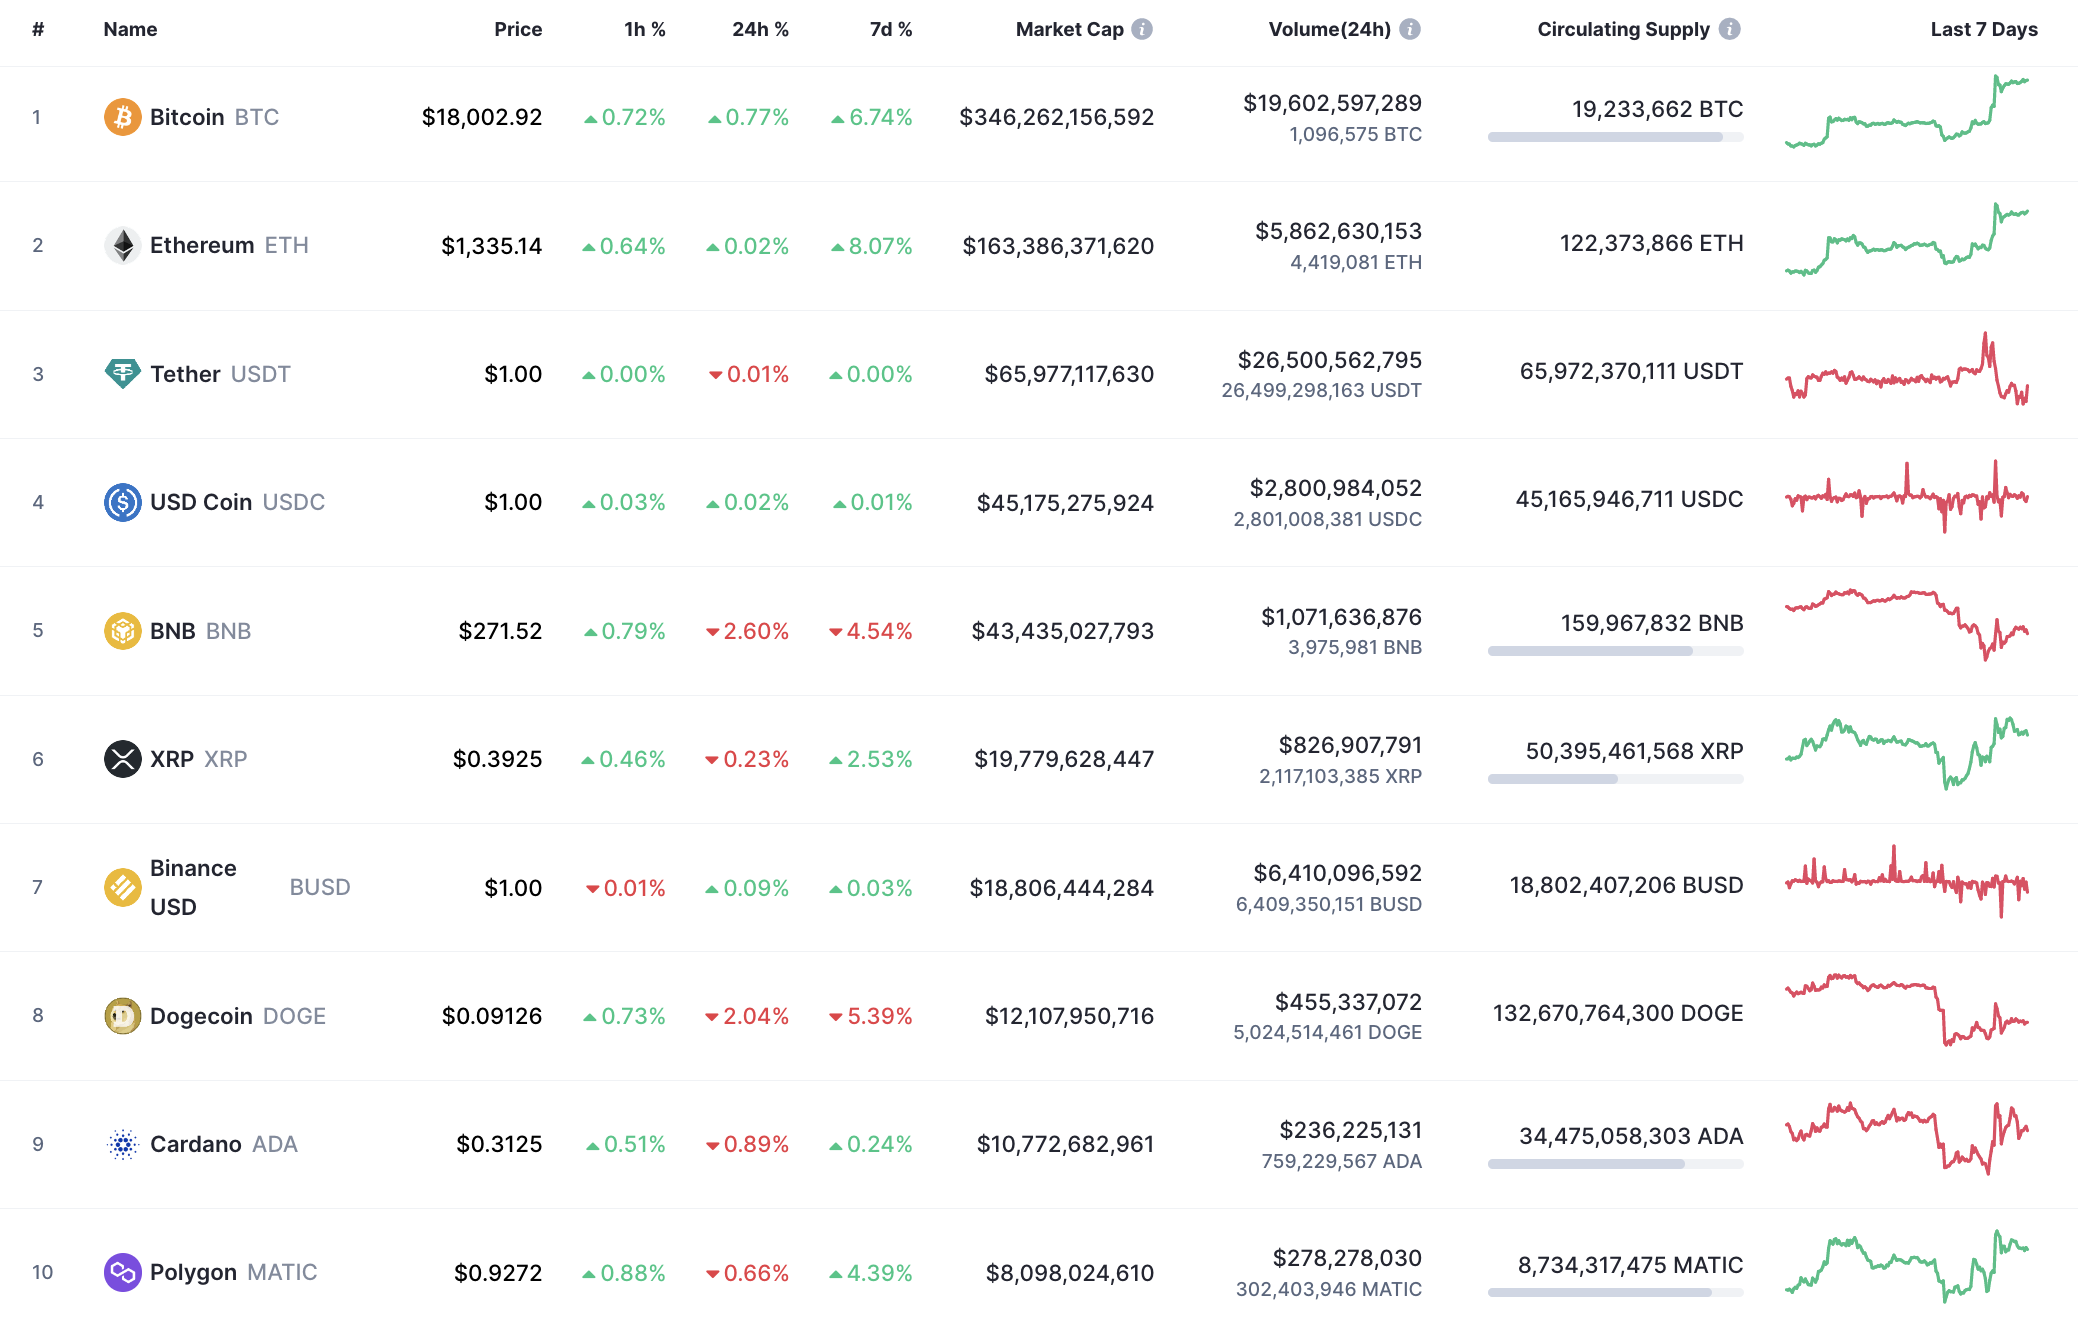This screenshot has width=2078, height=1324.
Task: Click the Binance USD name link
Action: [193, 887]
